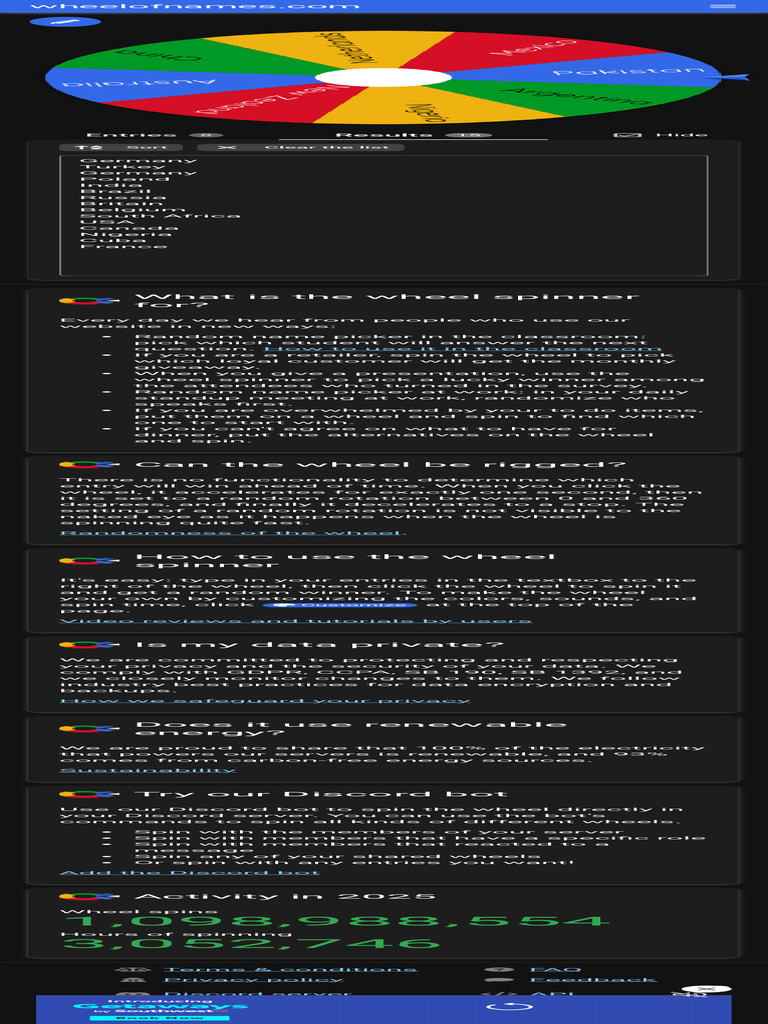The width and height of the screenshot is (768, 1024).
Task: Sort the results list
Action: 121,148
